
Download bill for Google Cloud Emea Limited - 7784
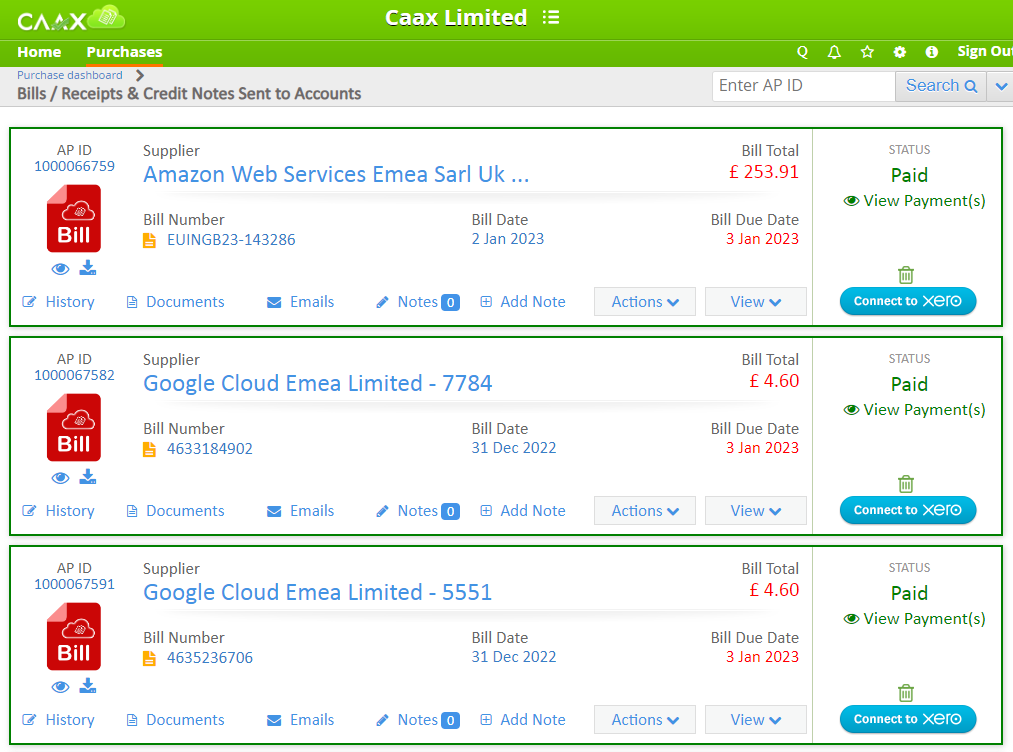[88, 477]
